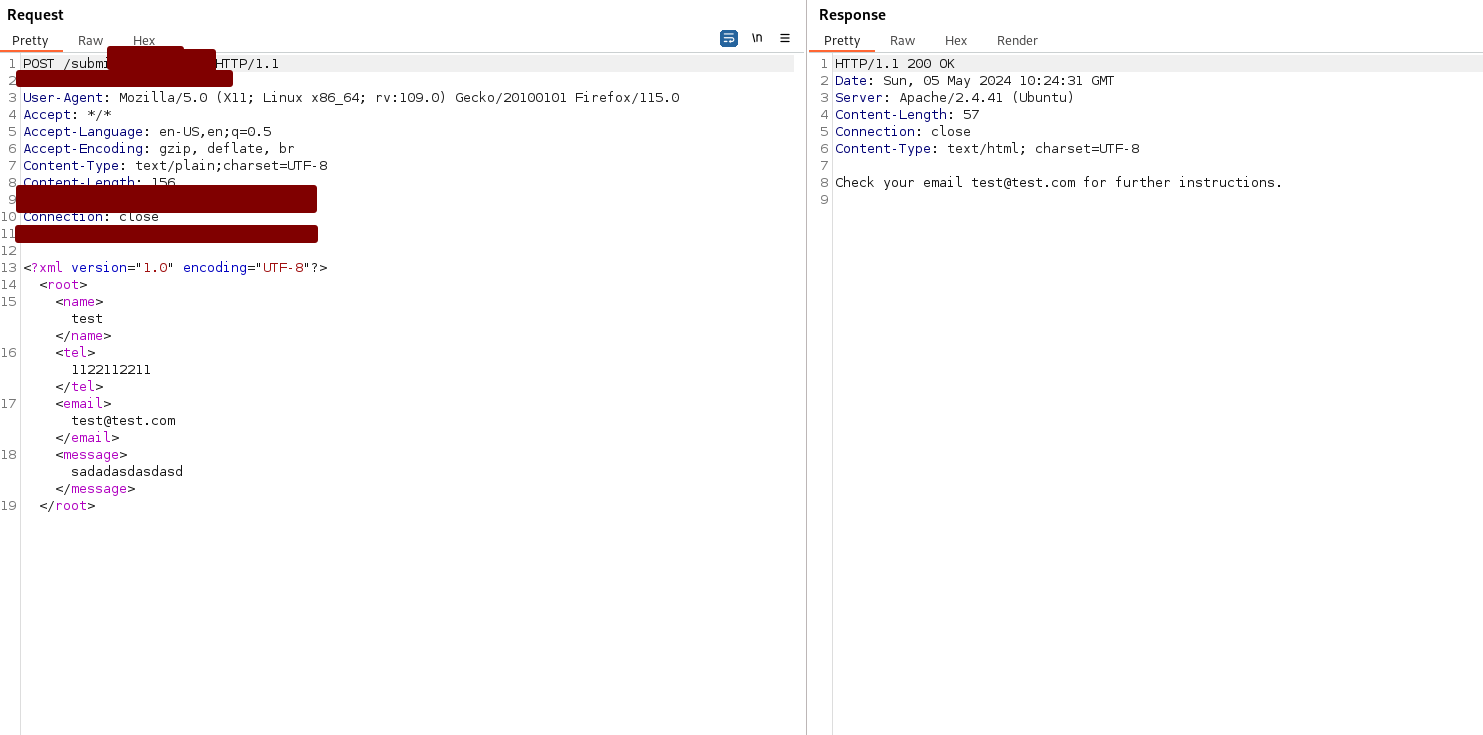This screenshot has height=735, width=1483.
Task: Click the XML version declaration line
Action: point(175,268)
